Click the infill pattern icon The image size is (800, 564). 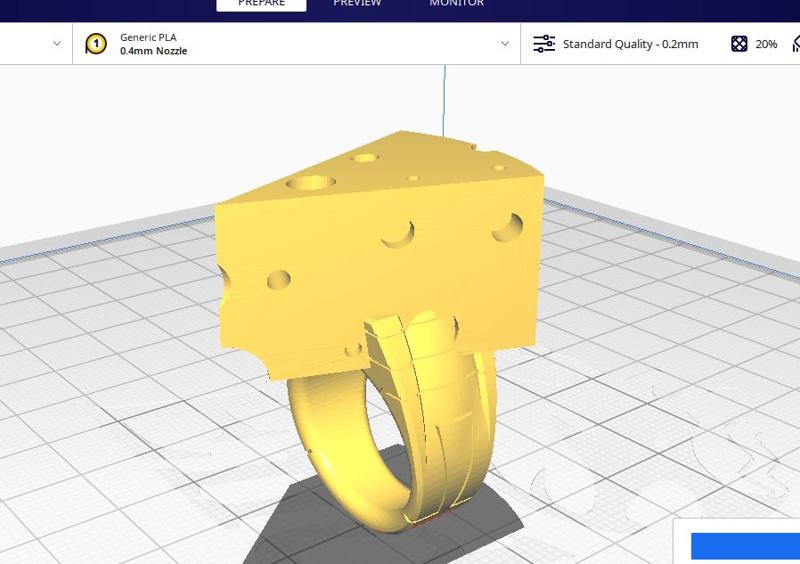[x=739, y=44]
